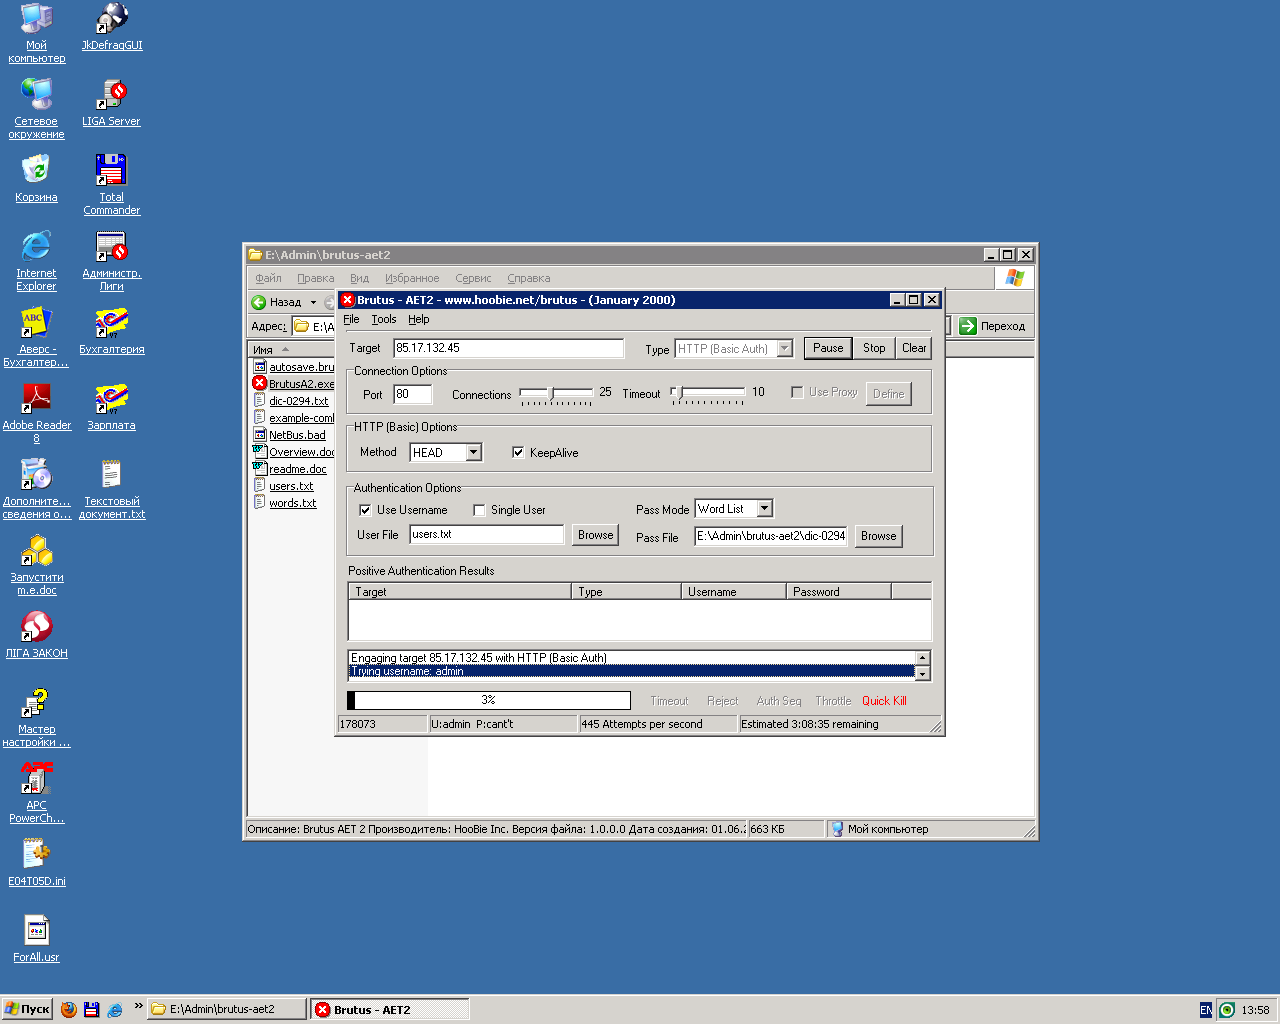1280x1024 pixels.
Task: Click the Port input field
Action: [x=413, y=394]
